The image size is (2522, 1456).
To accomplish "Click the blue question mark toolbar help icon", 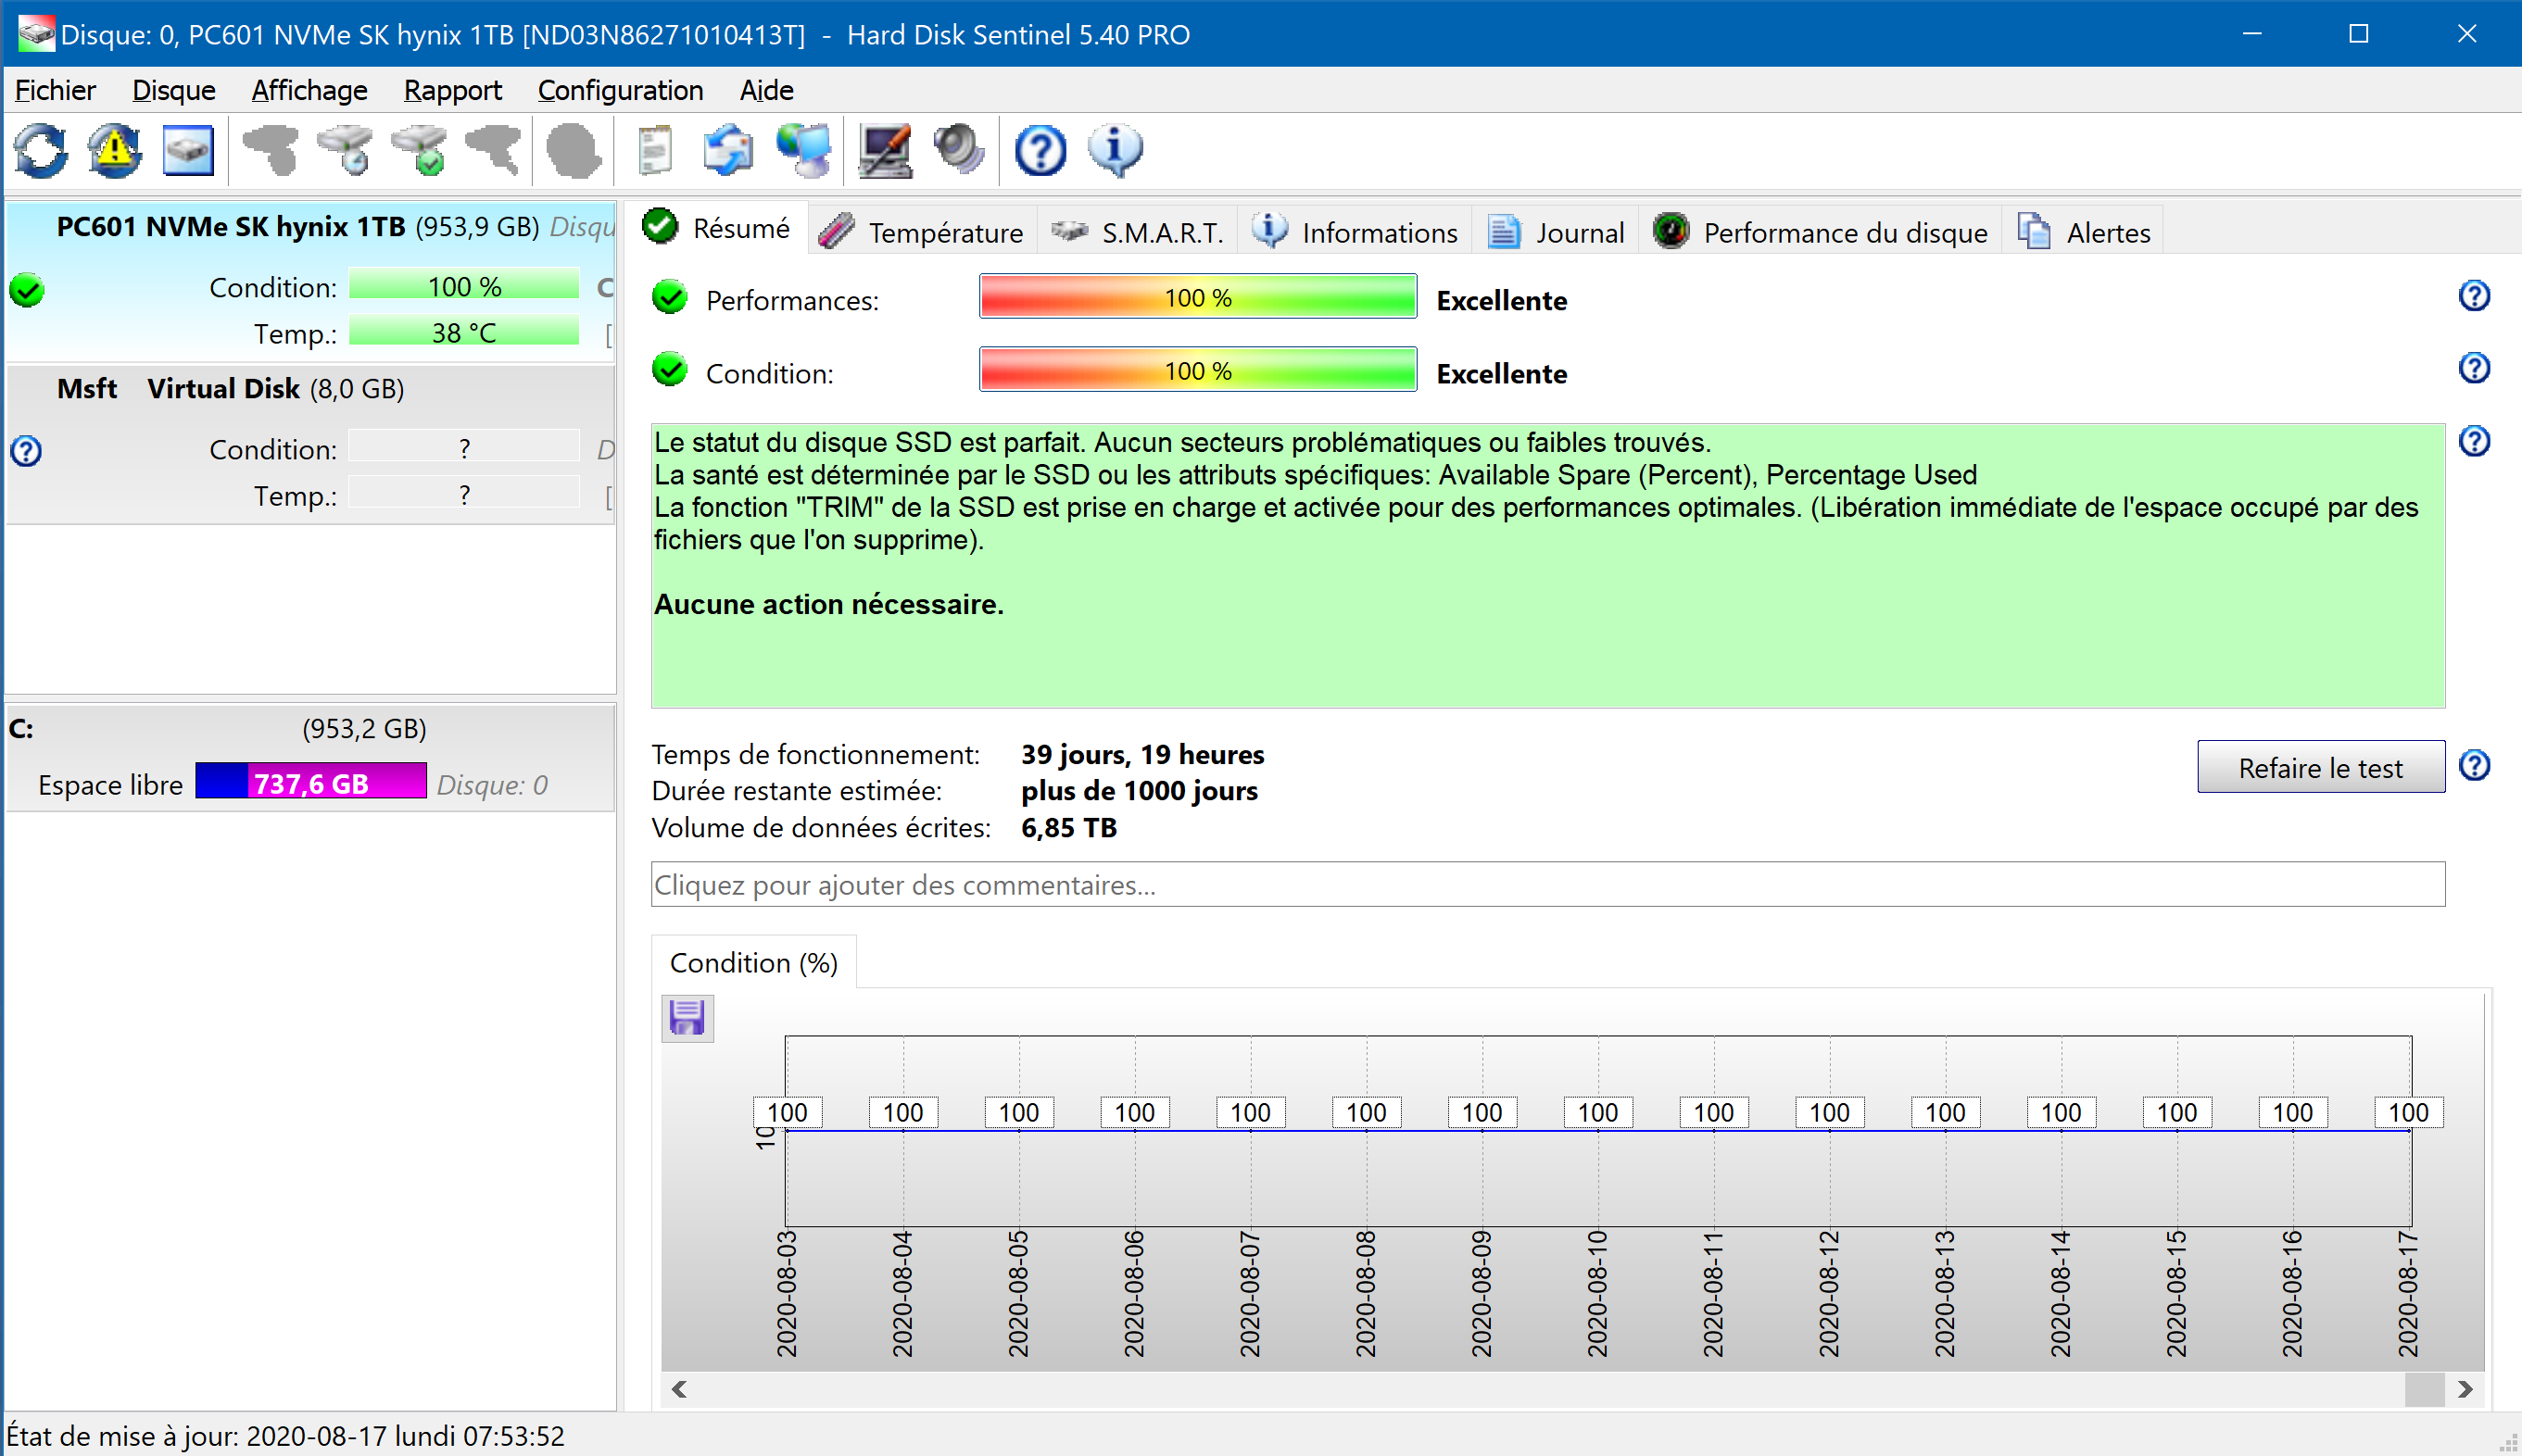I will pyautogui.click(x=1040, y=151).
